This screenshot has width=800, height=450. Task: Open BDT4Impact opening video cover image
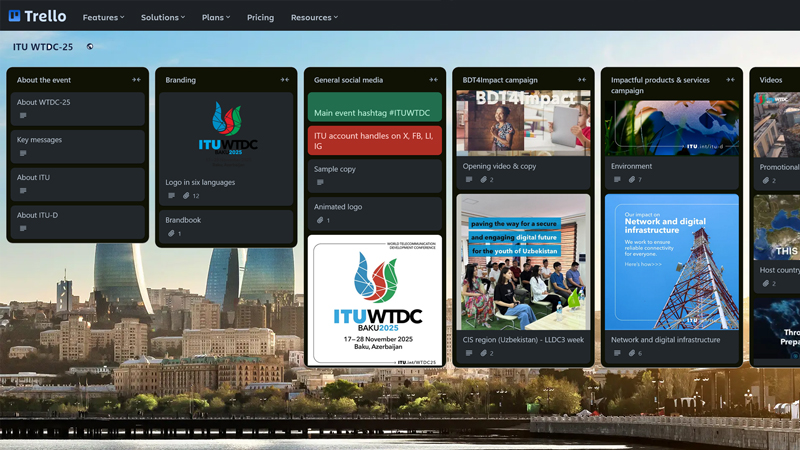523,123
